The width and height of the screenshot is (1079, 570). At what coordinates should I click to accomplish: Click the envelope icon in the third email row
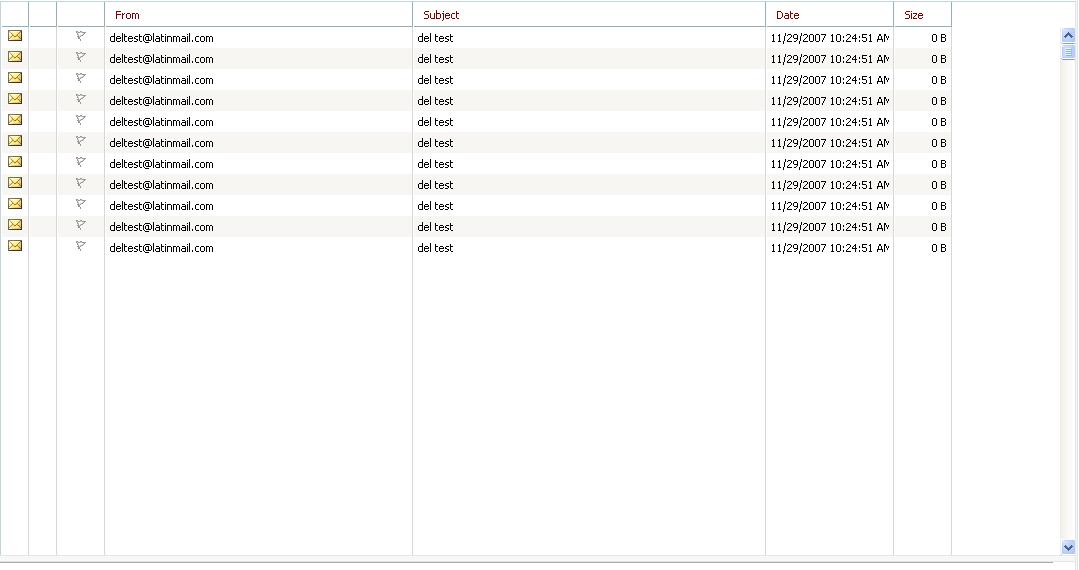point(15,78)
